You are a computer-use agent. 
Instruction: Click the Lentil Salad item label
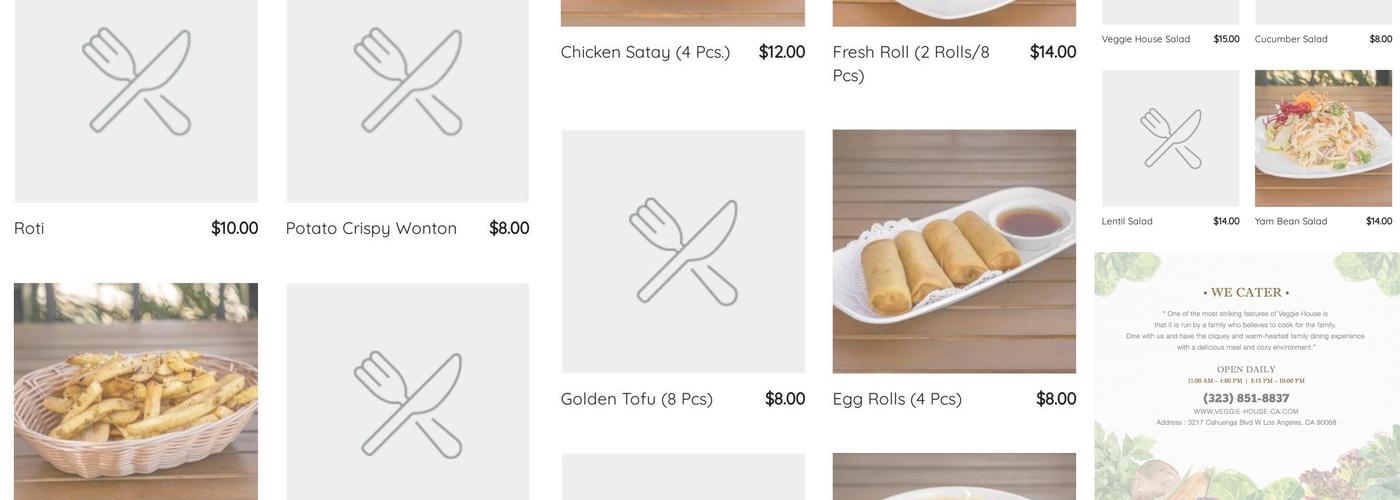click(1127, 221)
